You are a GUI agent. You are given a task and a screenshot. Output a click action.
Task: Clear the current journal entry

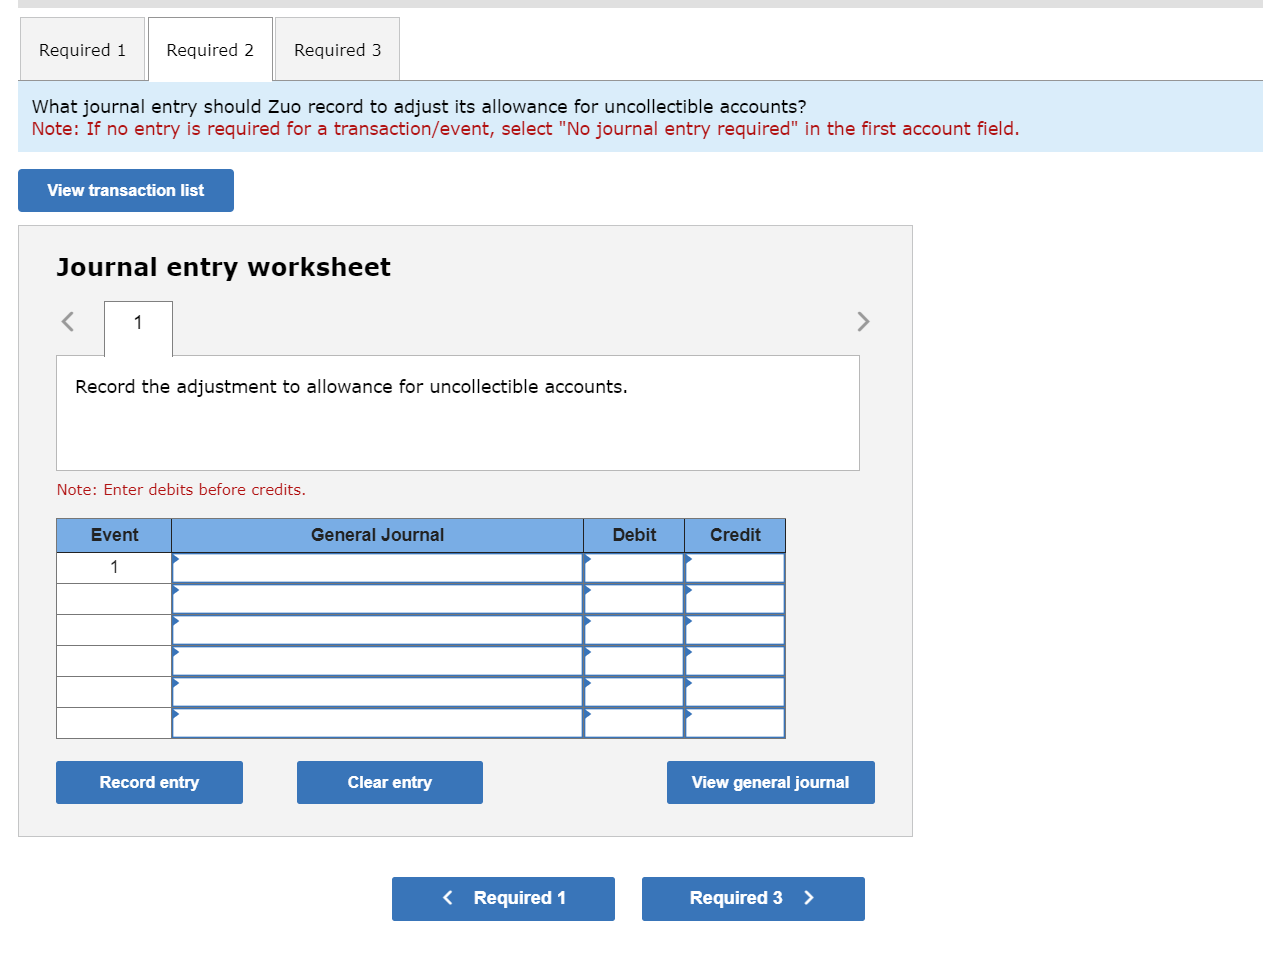(389, 782)
